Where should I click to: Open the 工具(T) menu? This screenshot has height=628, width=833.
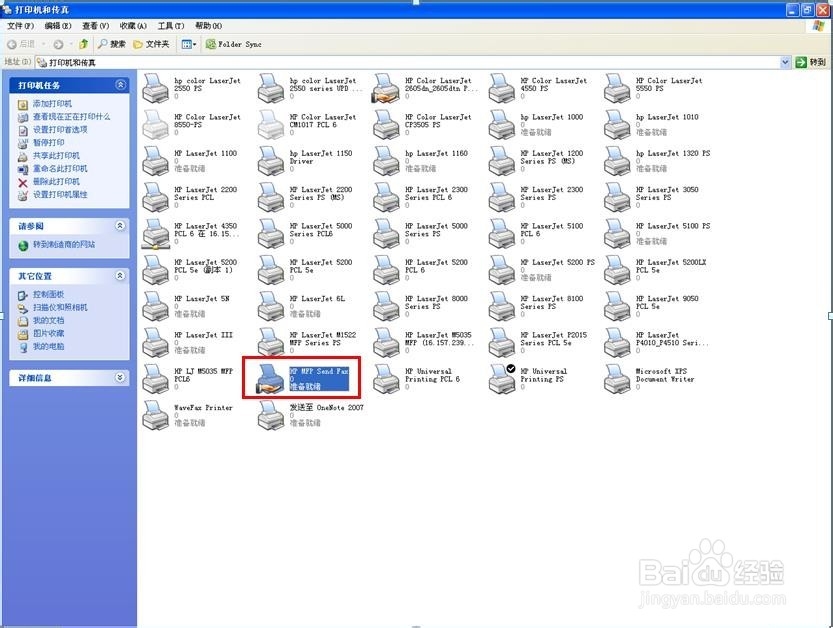(171, 26)
